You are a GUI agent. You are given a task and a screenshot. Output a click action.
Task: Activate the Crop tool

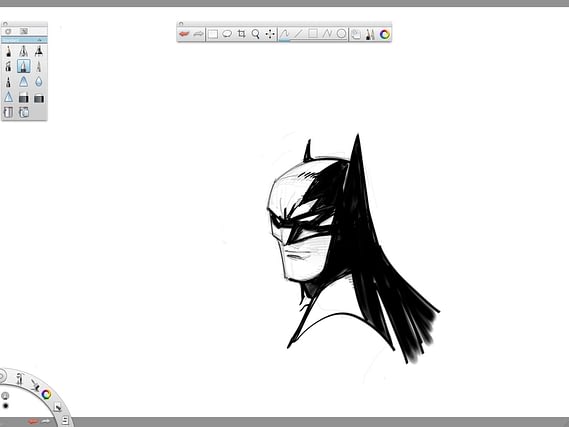coord(241,34)
